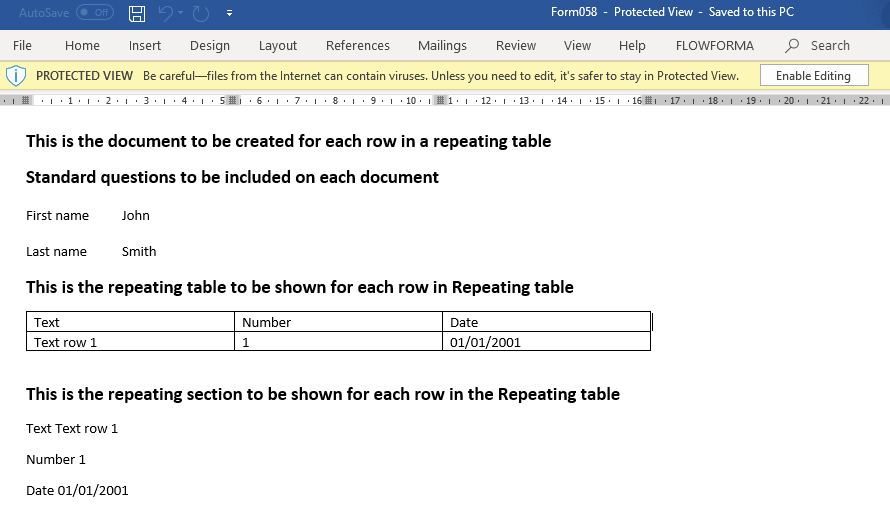Click the 'Text Text row 1' line
The image size is (890, 508).
pyautogui.click(x=72, y=429)
